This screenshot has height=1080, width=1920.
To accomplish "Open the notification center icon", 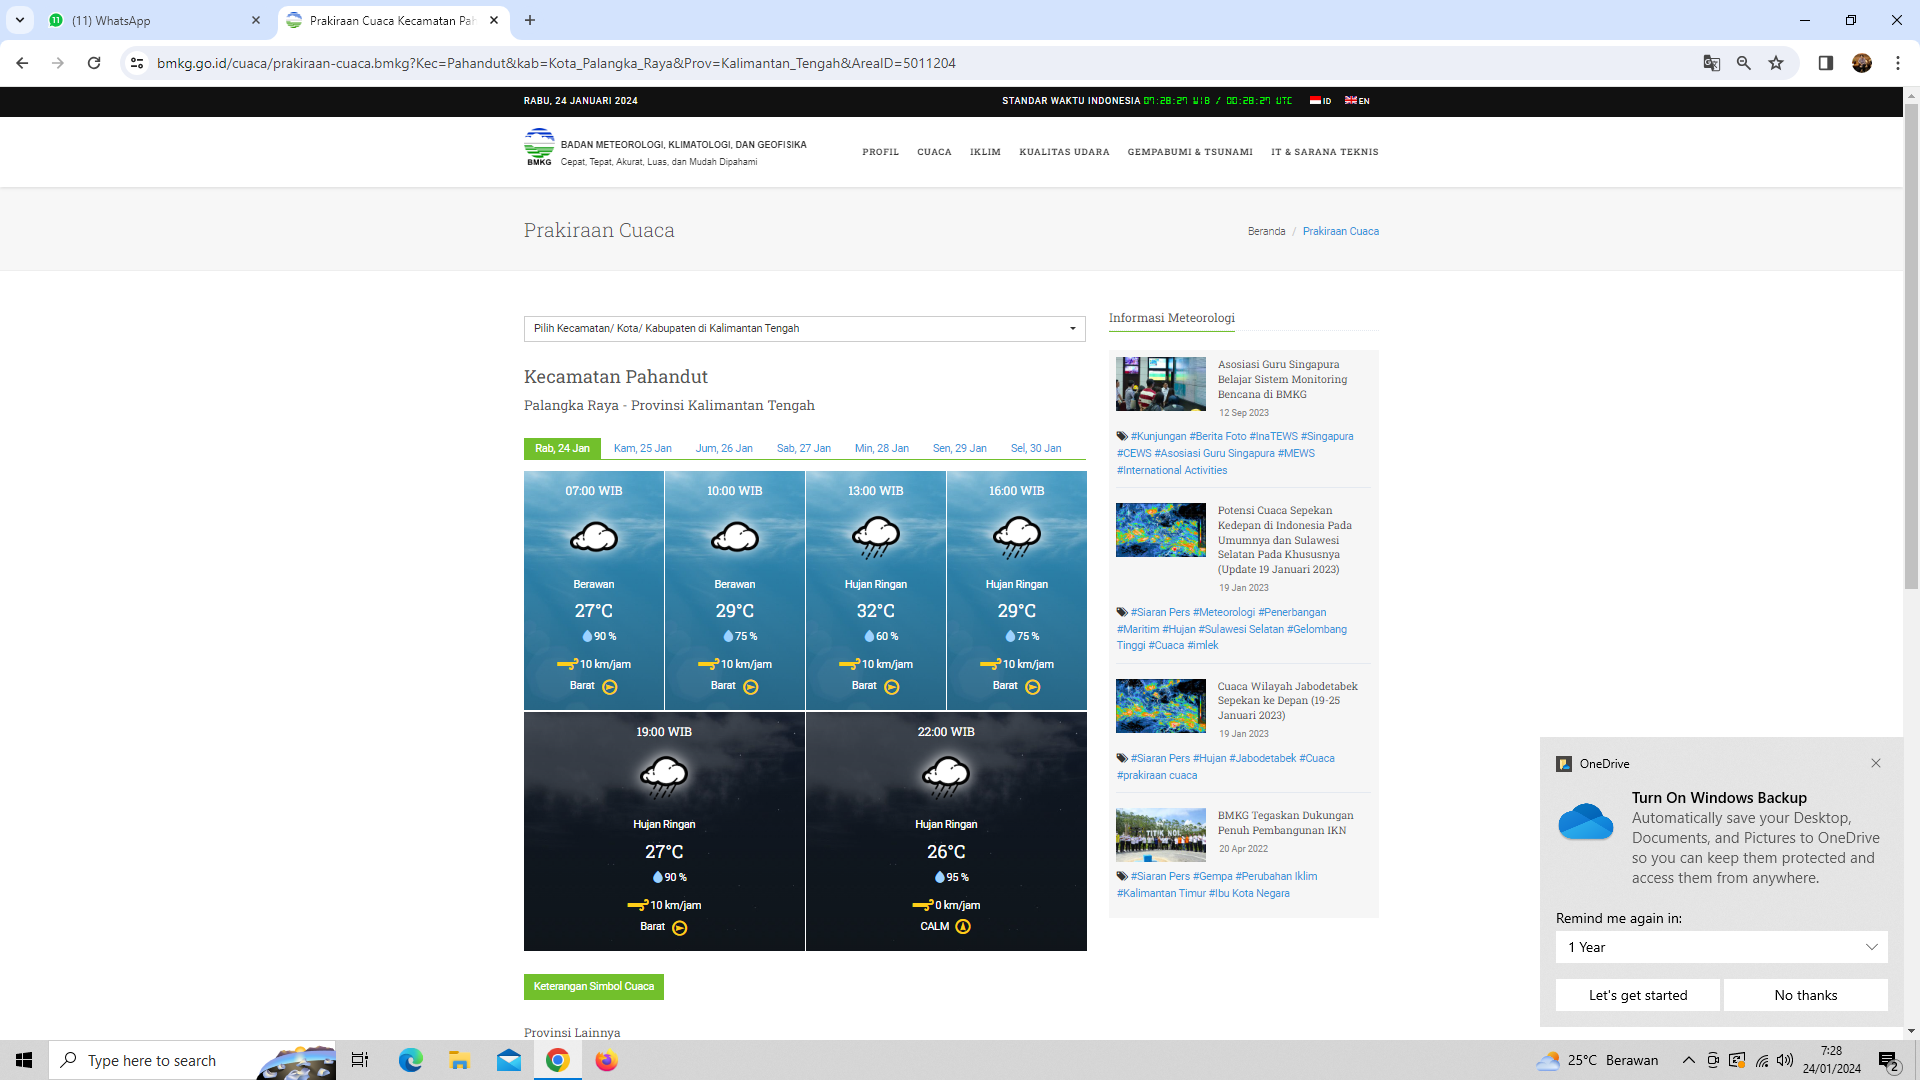I will click(x=1888, y=1061).
